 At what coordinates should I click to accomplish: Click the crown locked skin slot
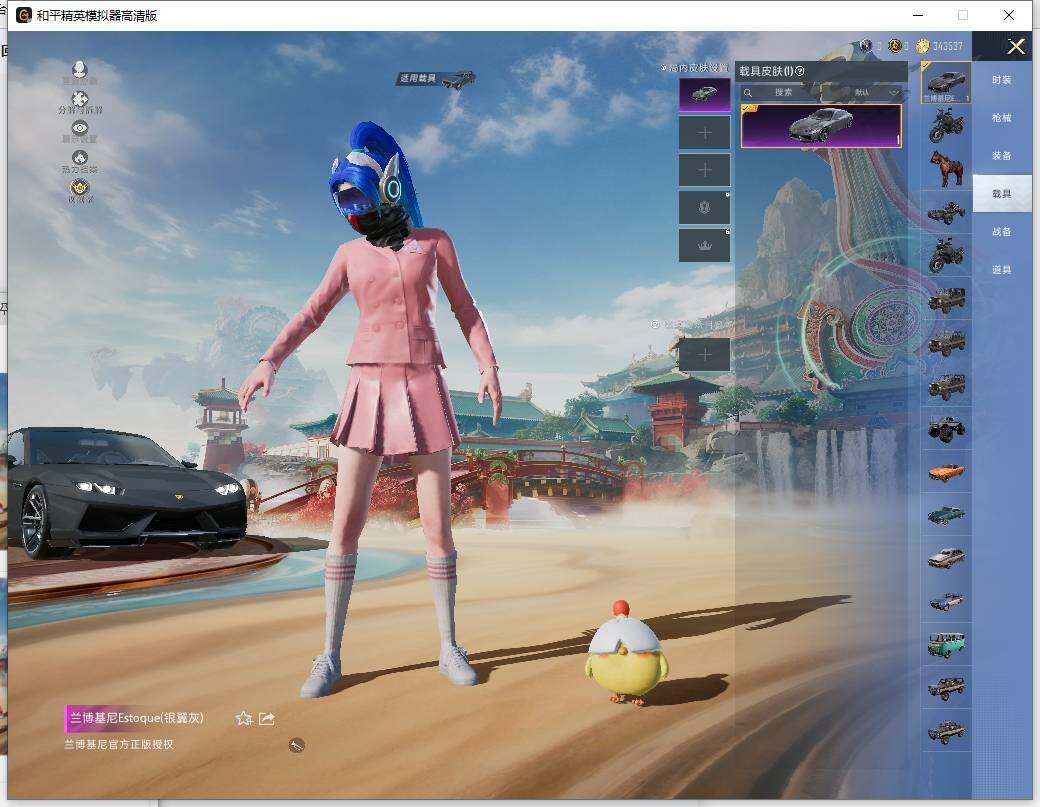pos(704,246)
